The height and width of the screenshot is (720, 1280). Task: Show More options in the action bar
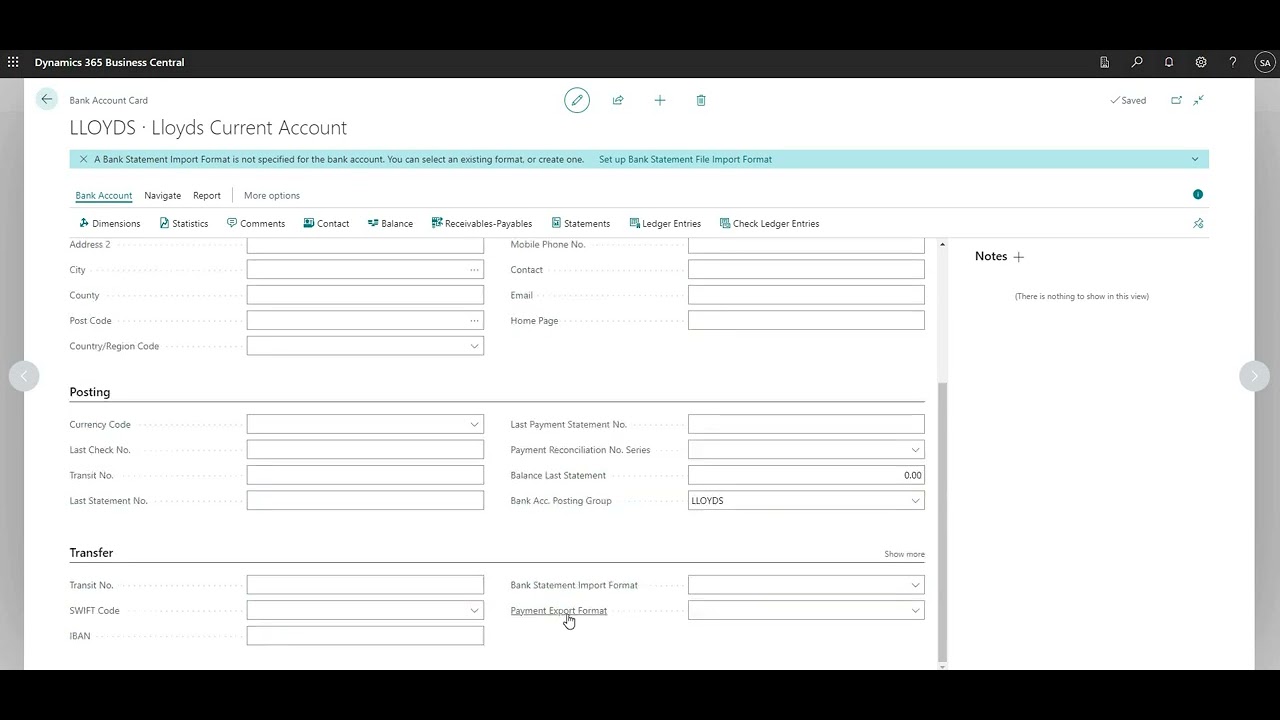click(272, 196)
